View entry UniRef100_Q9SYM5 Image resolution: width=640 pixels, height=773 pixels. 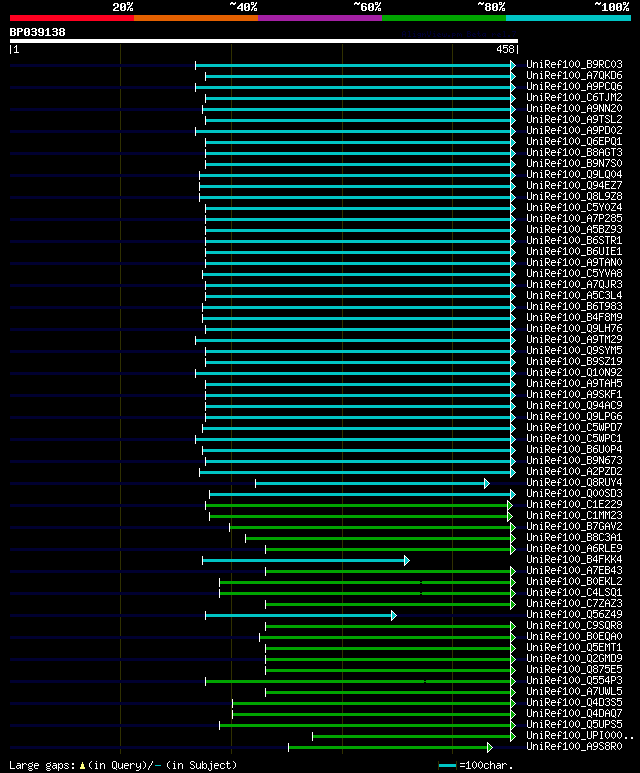[574, 351]
